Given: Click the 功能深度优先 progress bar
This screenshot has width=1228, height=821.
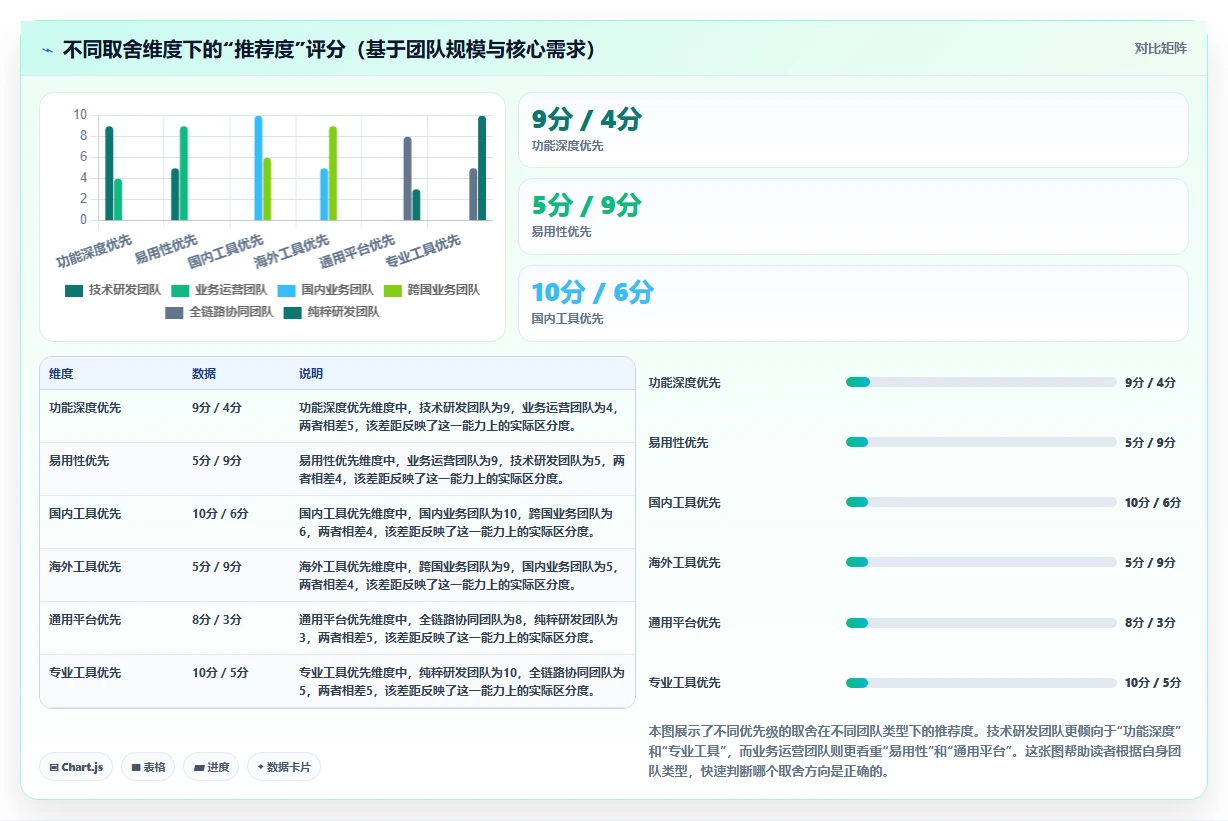Looking at the screenshot, I should 981,382.
